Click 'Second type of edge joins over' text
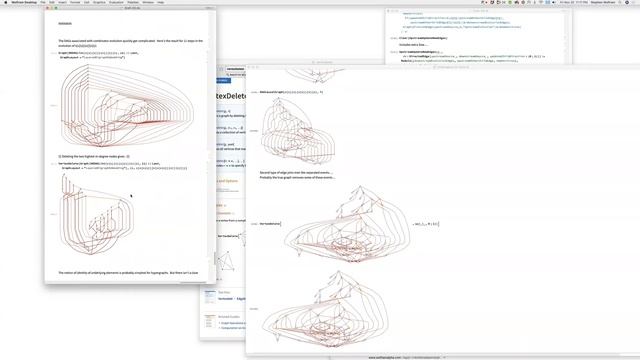Viewport: 640px width, 360px height. [296, 173]
